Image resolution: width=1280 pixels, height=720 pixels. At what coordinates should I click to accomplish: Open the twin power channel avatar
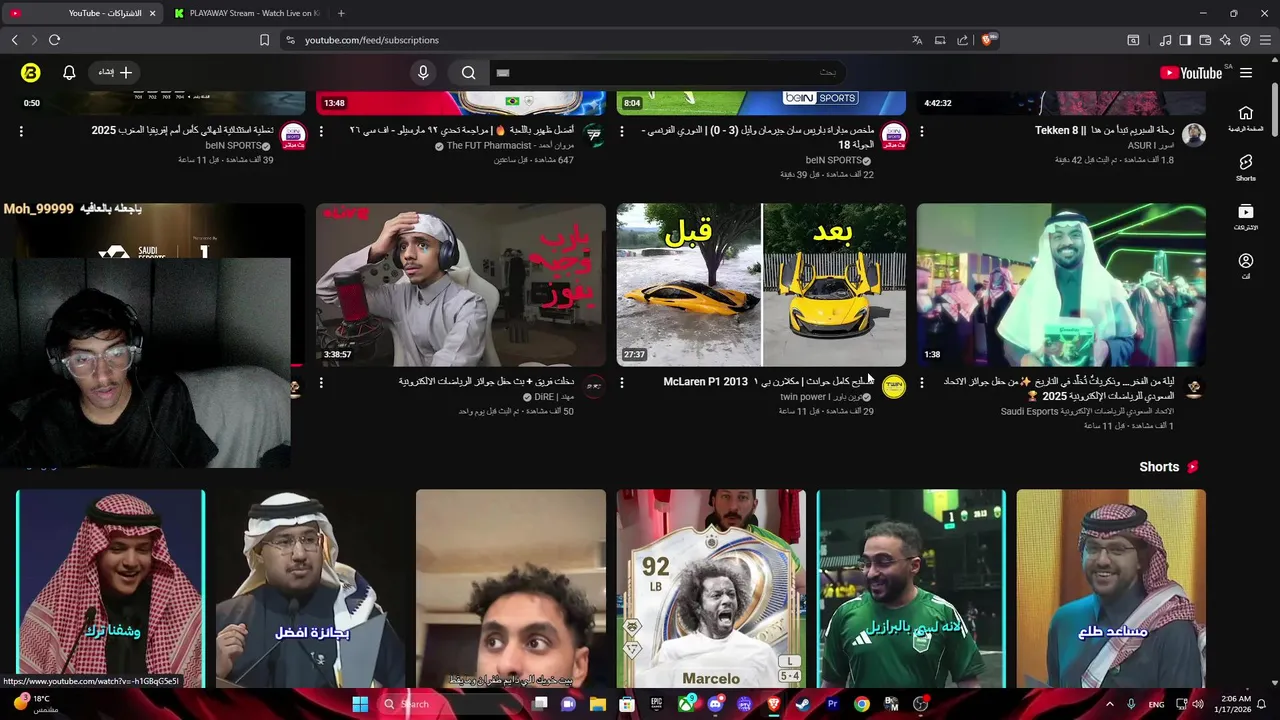click(x=894, y=387)
